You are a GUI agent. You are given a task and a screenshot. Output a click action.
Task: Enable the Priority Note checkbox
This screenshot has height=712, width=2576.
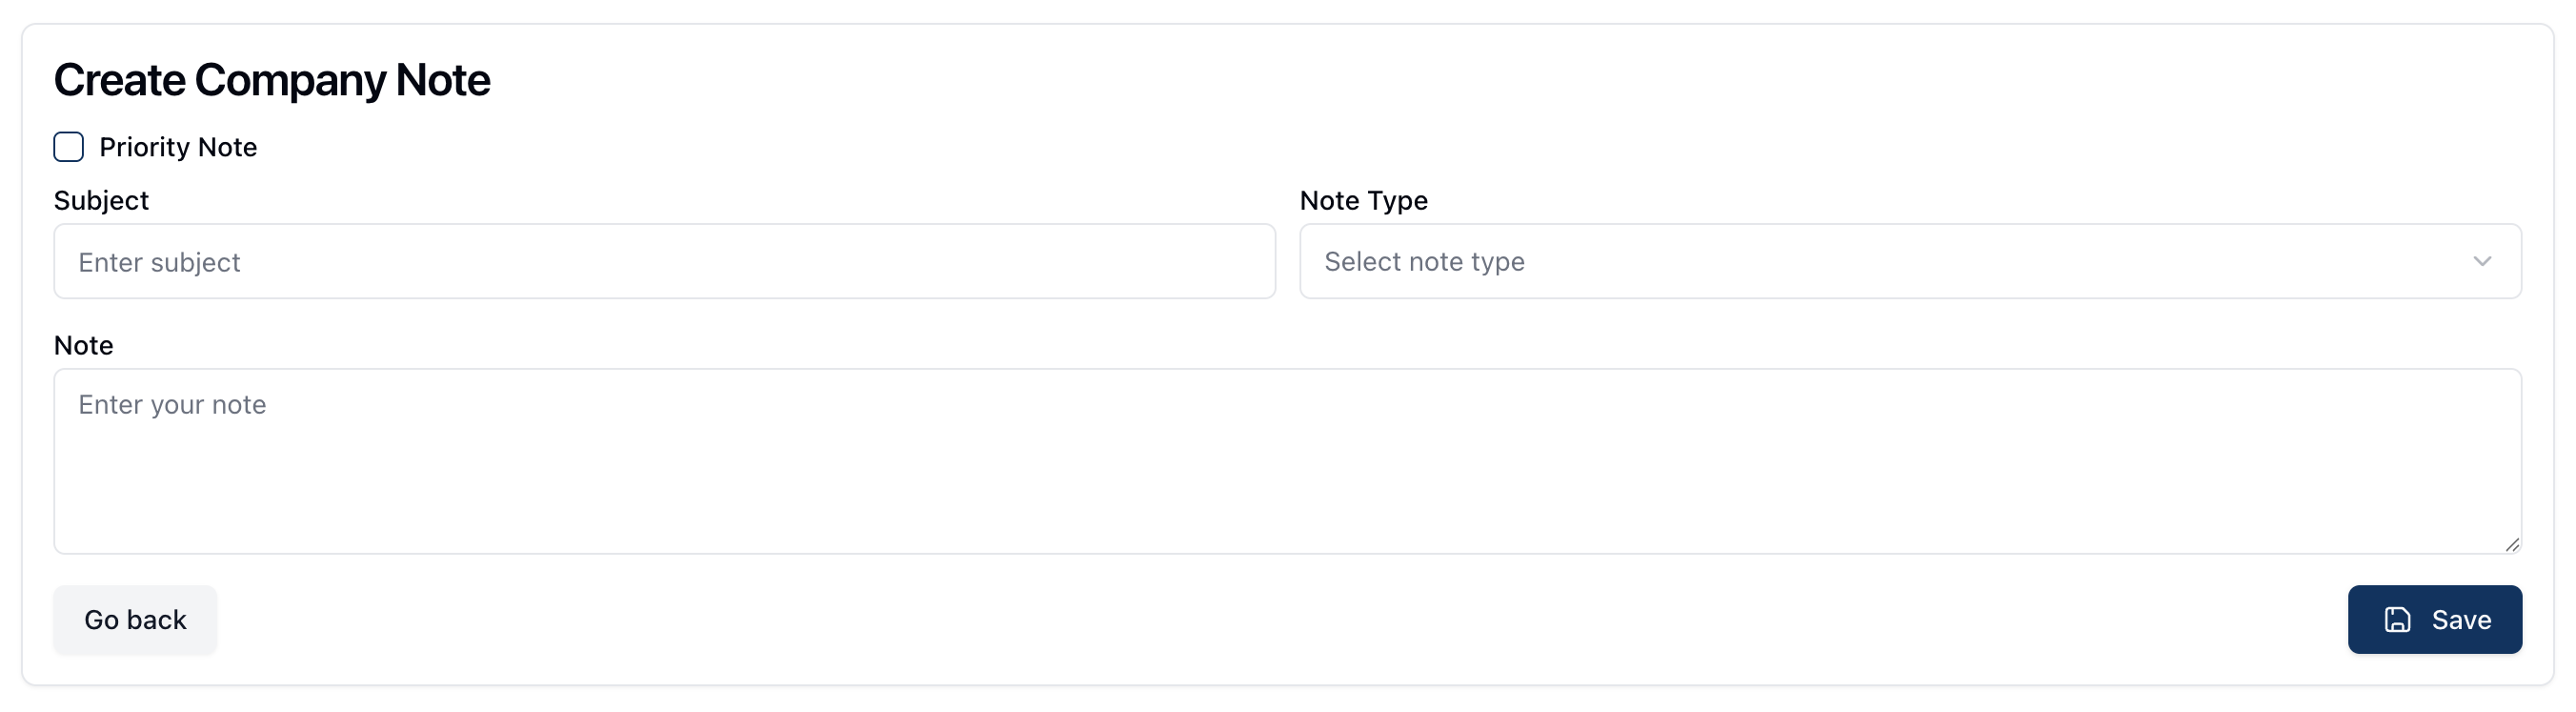[x=69, y=147]
